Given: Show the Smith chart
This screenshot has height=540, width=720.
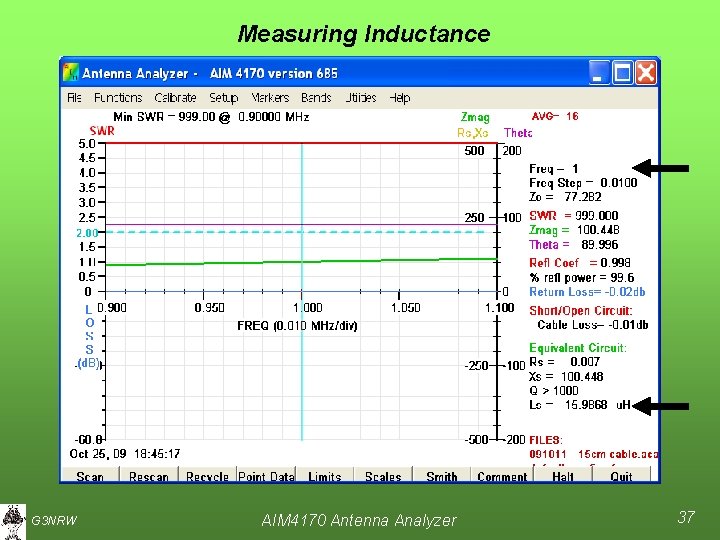Looking at the screenshot, I should pyautogui.click(x=441, y=475).
